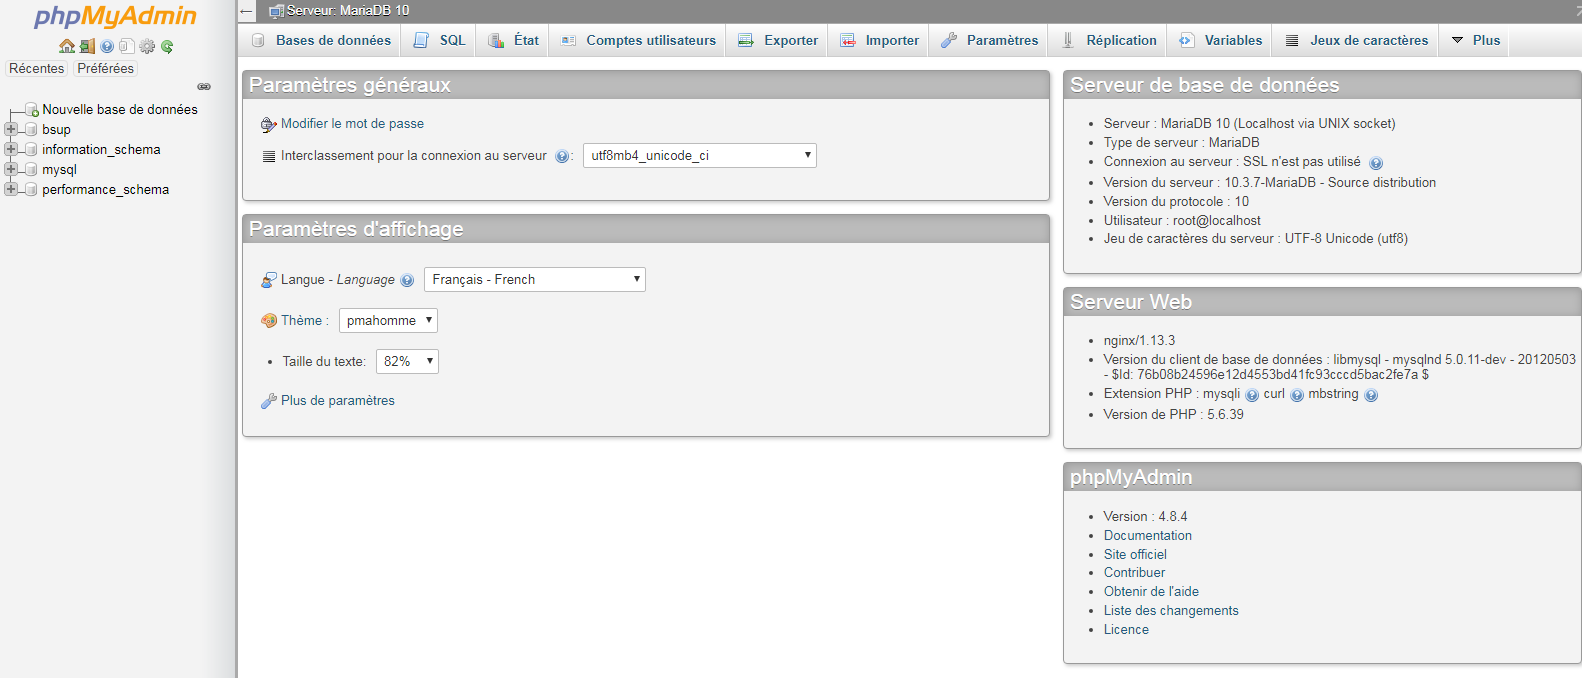Click Nouvelle base de données link
The height and width of the screenshot is (678, 1582).
coord(120,109)
